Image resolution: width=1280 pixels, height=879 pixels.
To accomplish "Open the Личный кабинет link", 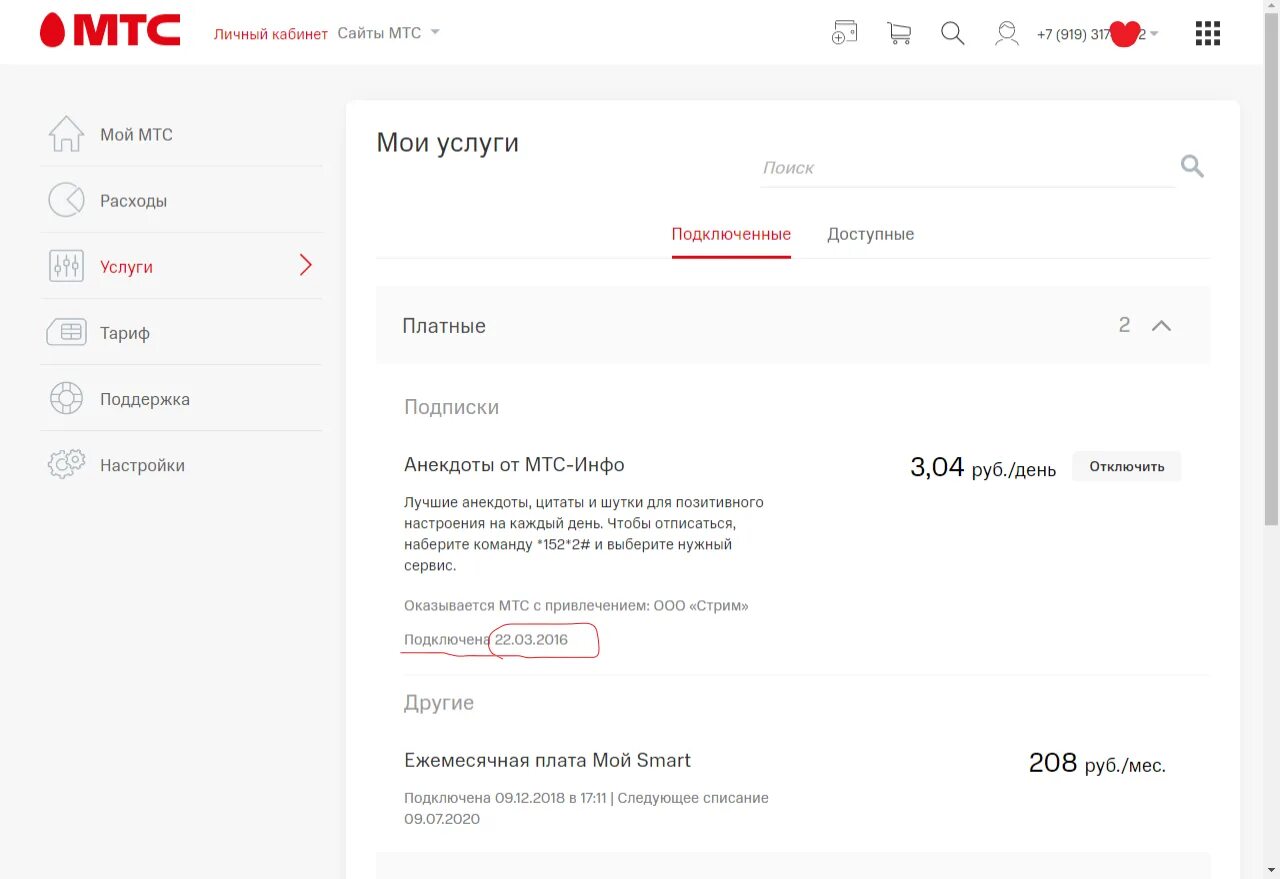I will click(271, 34).
